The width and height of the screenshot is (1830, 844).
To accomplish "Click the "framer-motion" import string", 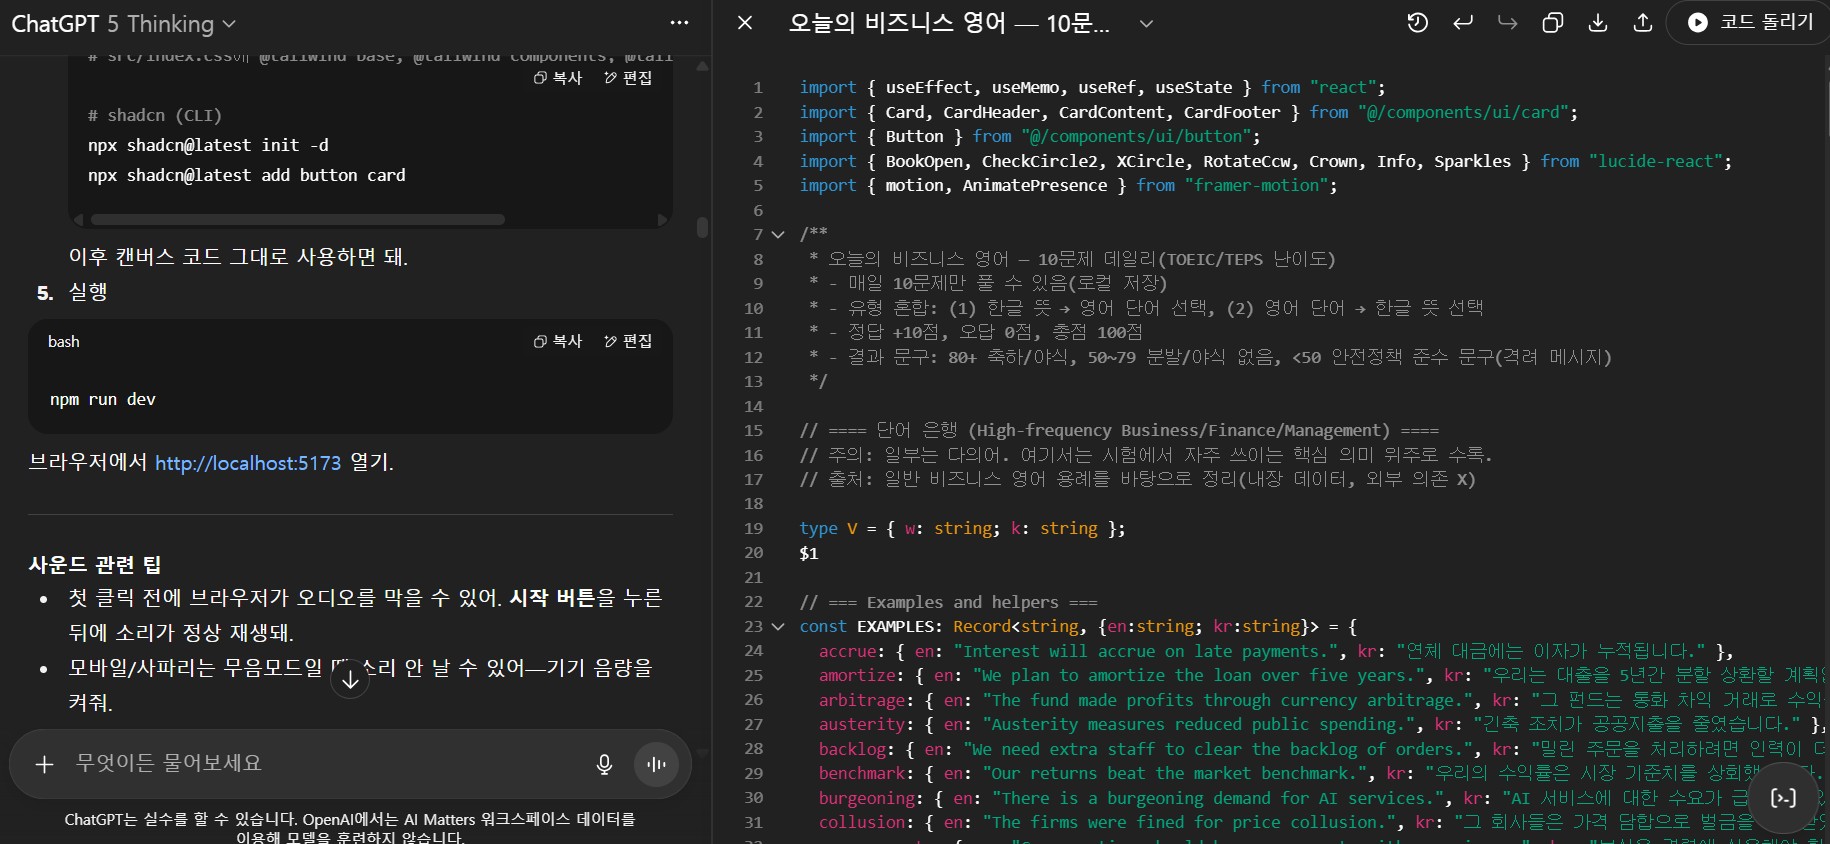I will (x=1256, y=185).
